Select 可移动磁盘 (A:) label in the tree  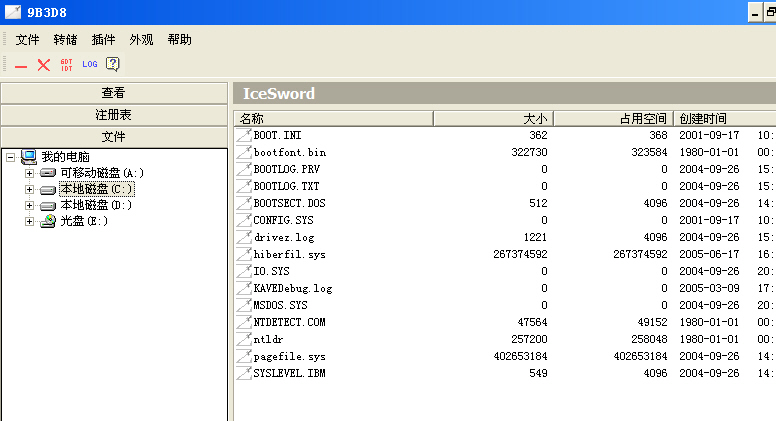[x=102, y=173]
